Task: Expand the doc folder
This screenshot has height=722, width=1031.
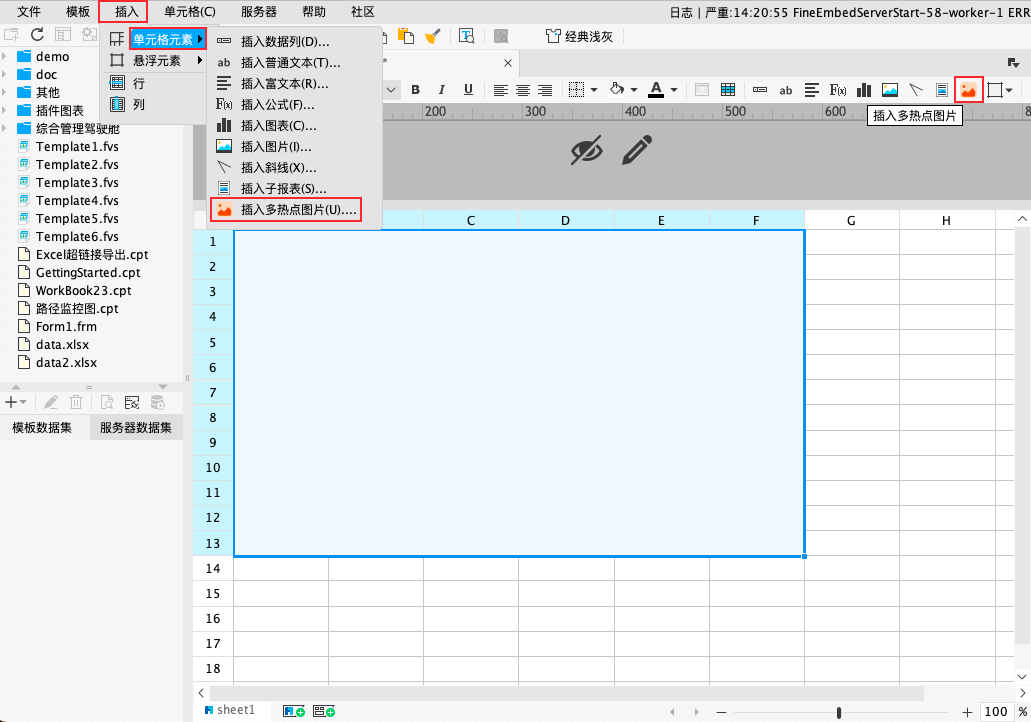Action: [5, 74]
